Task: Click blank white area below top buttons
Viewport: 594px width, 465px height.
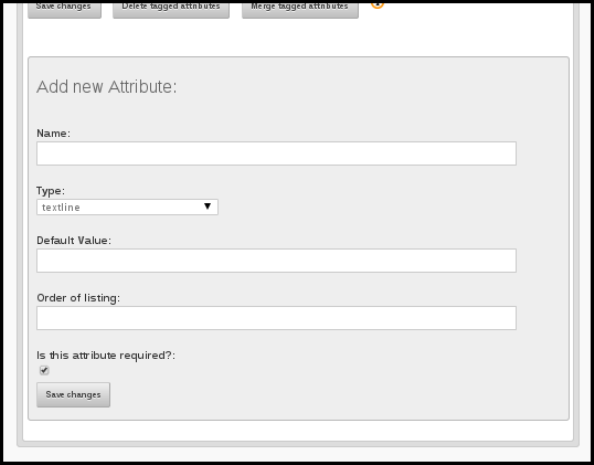Action: (x=295, y=38)
